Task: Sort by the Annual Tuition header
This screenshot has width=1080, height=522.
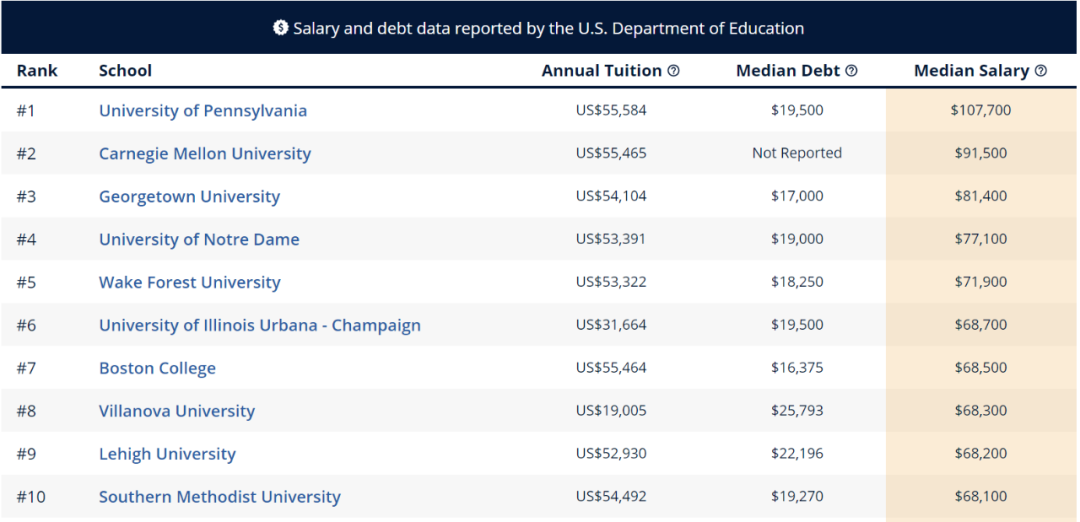Action: click(x=601, y=71)
